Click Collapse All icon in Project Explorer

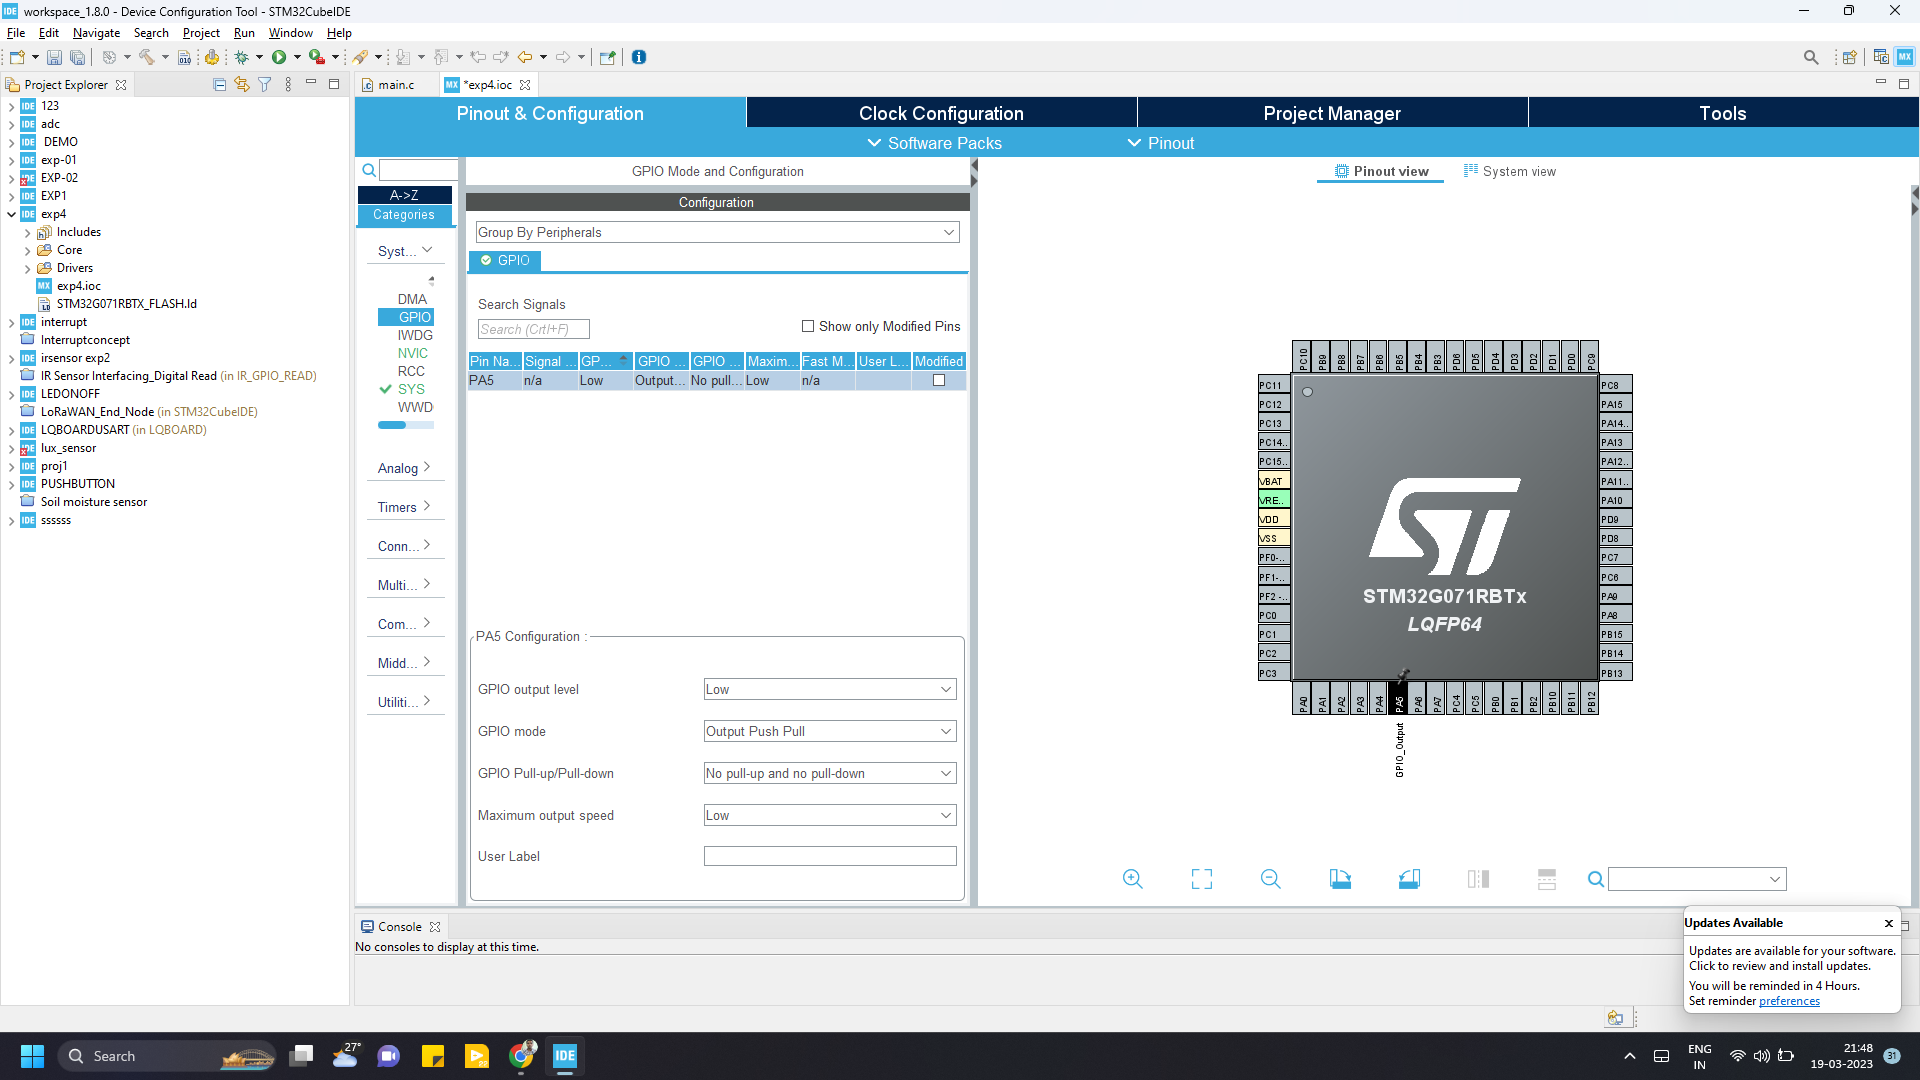click(x=219, y=85)
